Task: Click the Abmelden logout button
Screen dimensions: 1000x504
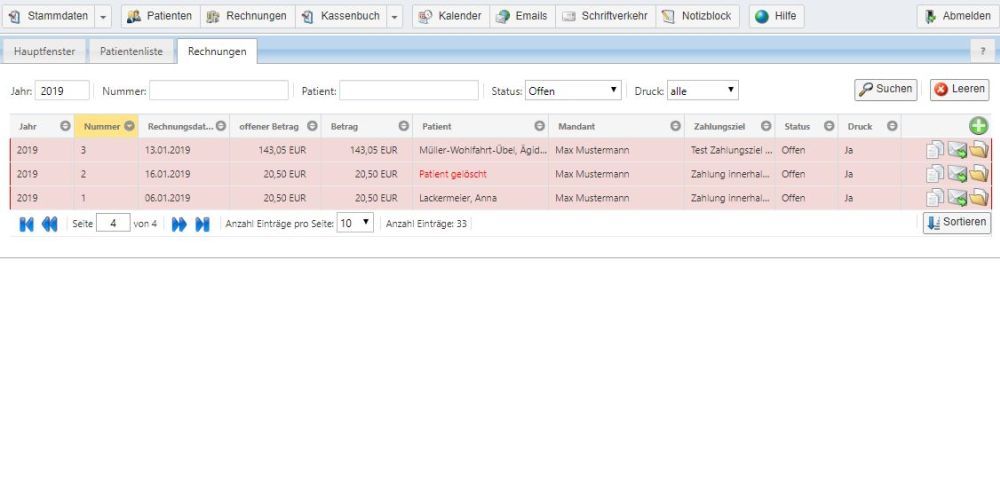Action: [958, 16]
